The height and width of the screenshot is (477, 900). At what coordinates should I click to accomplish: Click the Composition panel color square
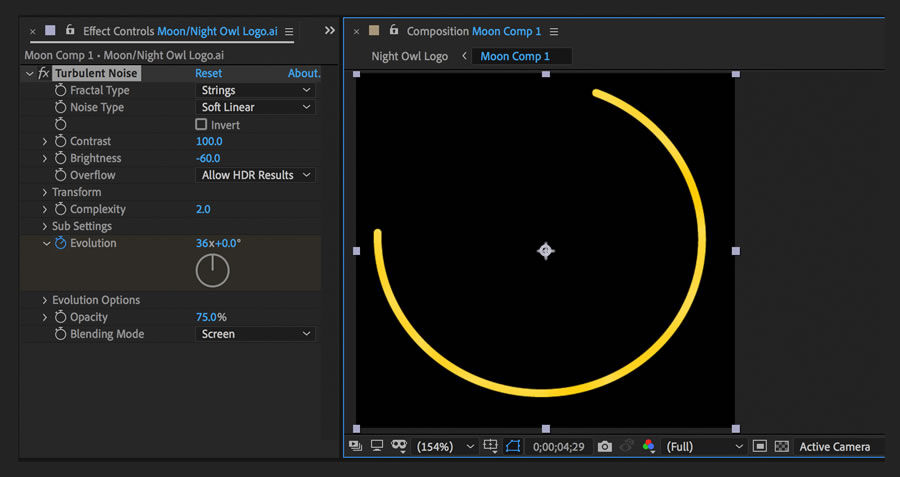374,30
